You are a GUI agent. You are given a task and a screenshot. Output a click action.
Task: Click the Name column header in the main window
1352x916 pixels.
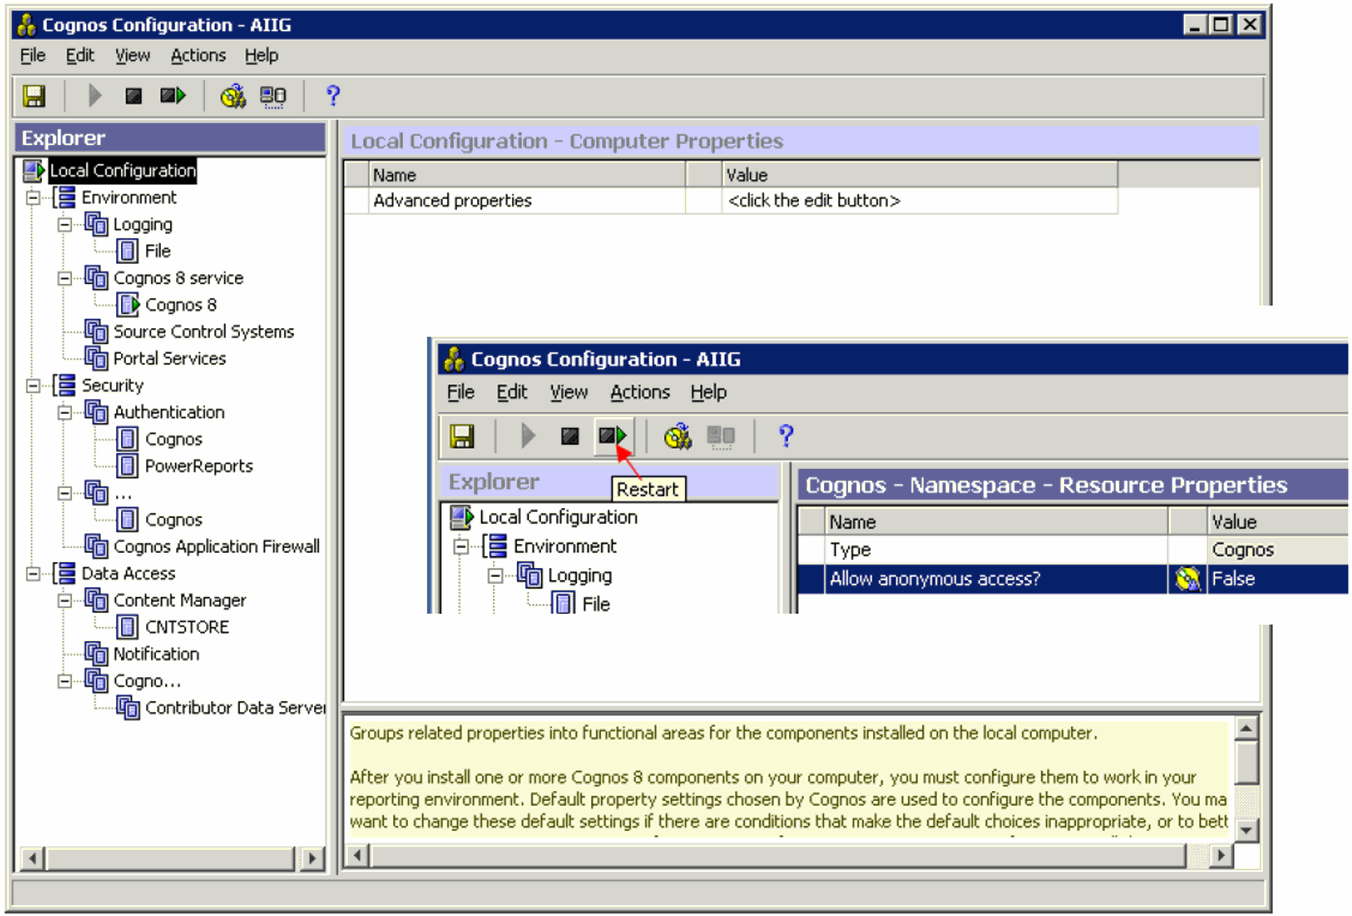(527, 175)
